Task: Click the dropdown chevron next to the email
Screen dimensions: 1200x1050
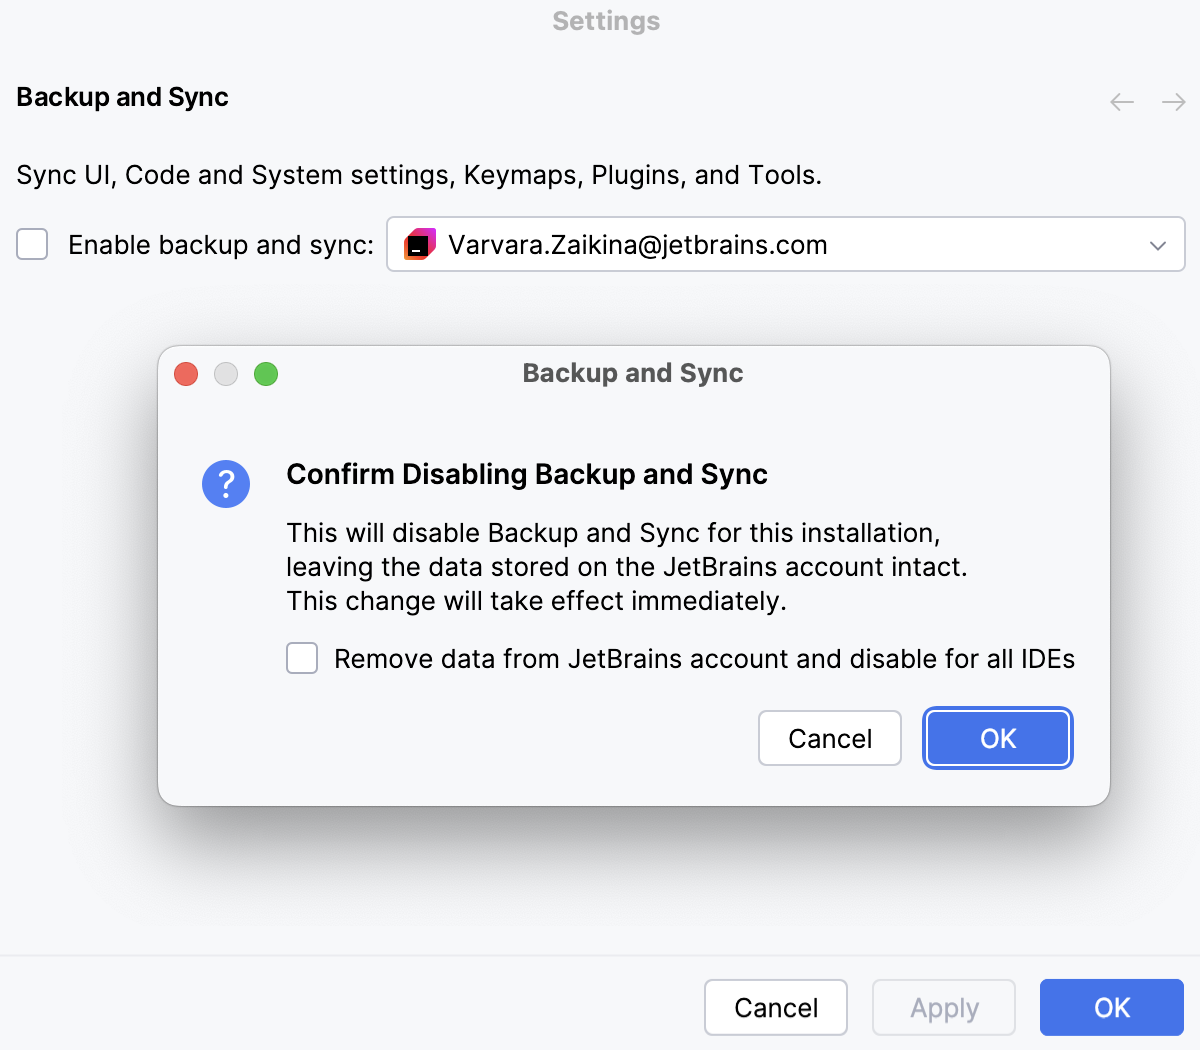Action: (x=1158, y=244)
